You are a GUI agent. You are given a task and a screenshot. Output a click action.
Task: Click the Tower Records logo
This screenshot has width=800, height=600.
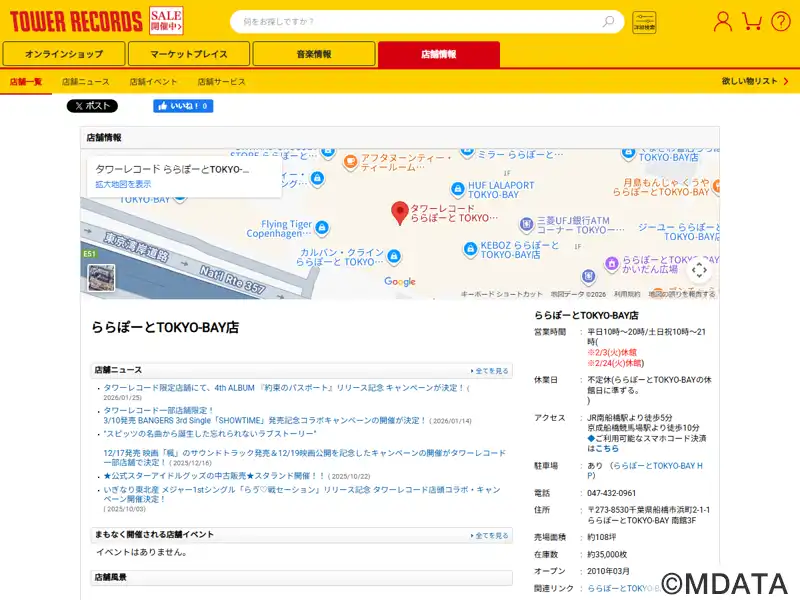point(76,21)
